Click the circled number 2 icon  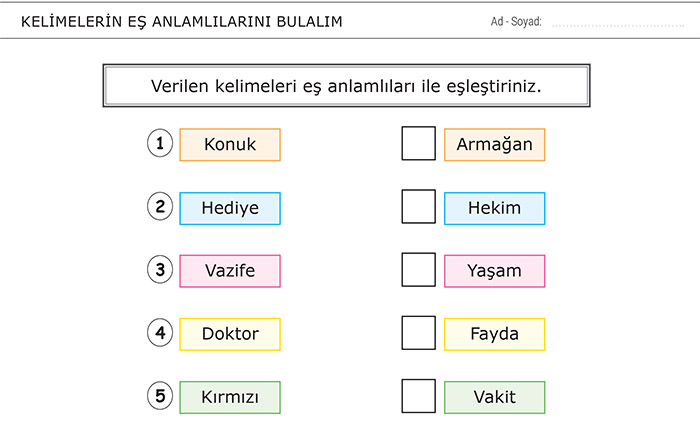click(160, 206)
